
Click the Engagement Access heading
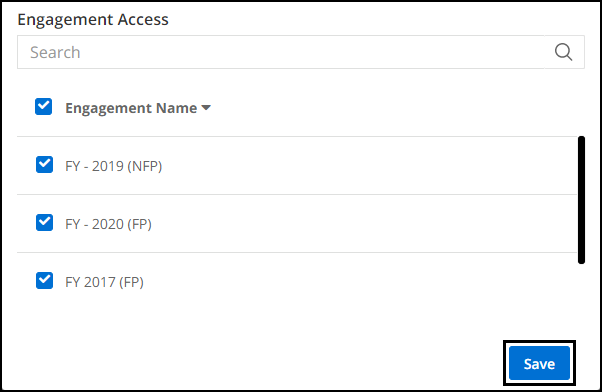coord(93,20)
